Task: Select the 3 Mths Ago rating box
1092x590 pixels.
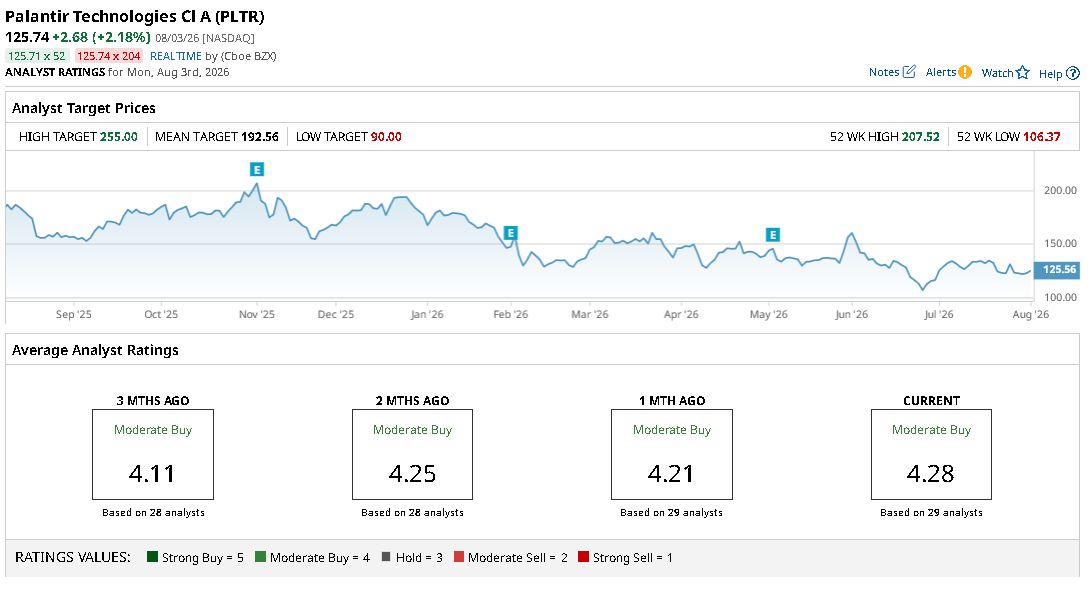Action: pos(153,454)
